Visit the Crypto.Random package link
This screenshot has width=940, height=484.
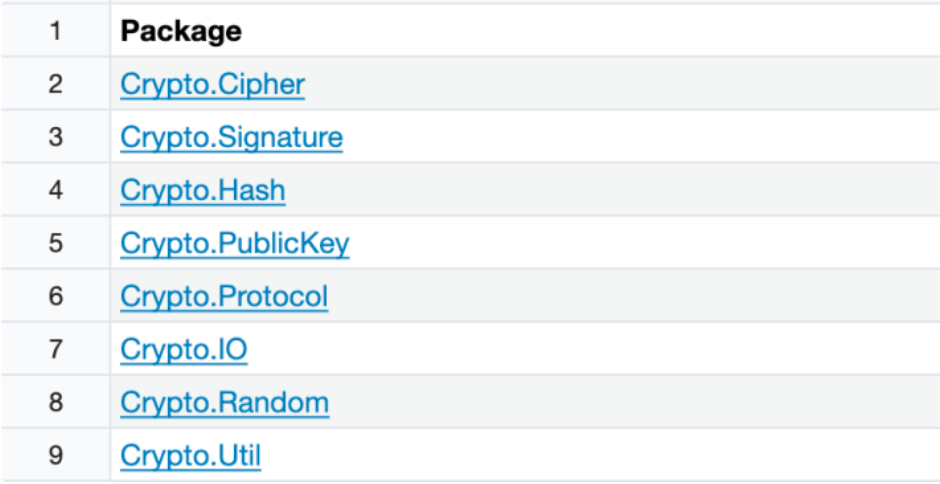point(224,402)
